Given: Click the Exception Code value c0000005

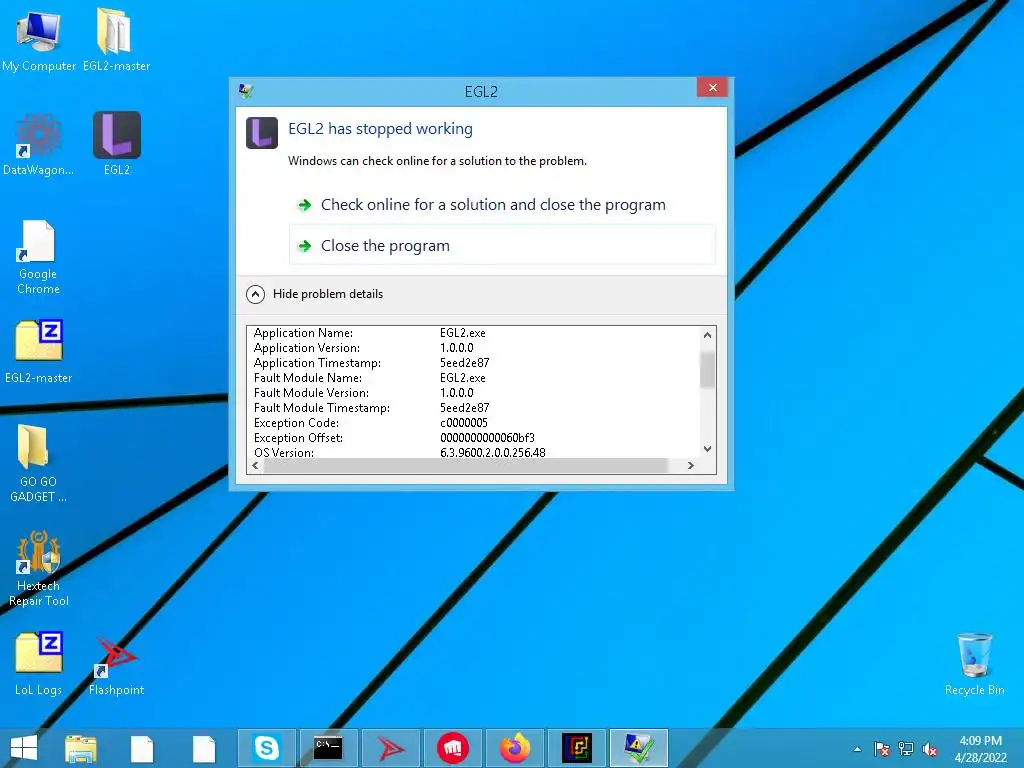Looking at the screenshot, I should coord(464,423).
